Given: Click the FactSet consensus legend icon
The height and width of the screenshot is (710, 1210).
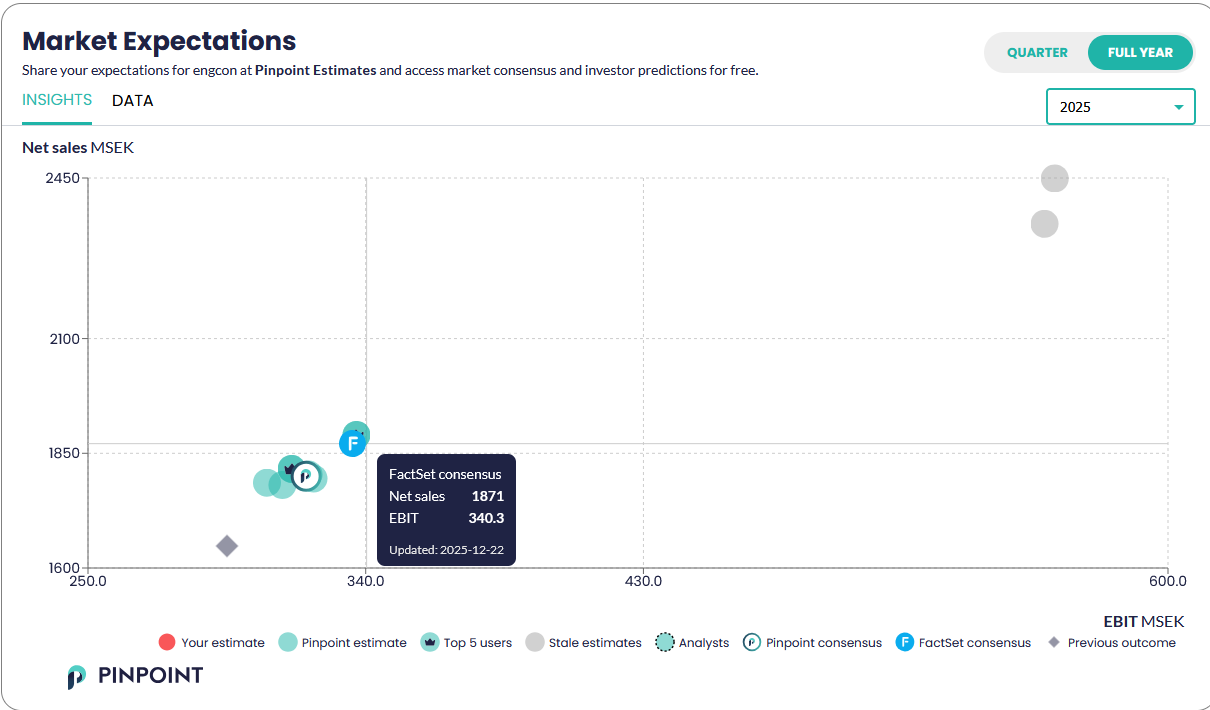Looking at the screenshot, I should pyautogui.click(x=904, y=643).
